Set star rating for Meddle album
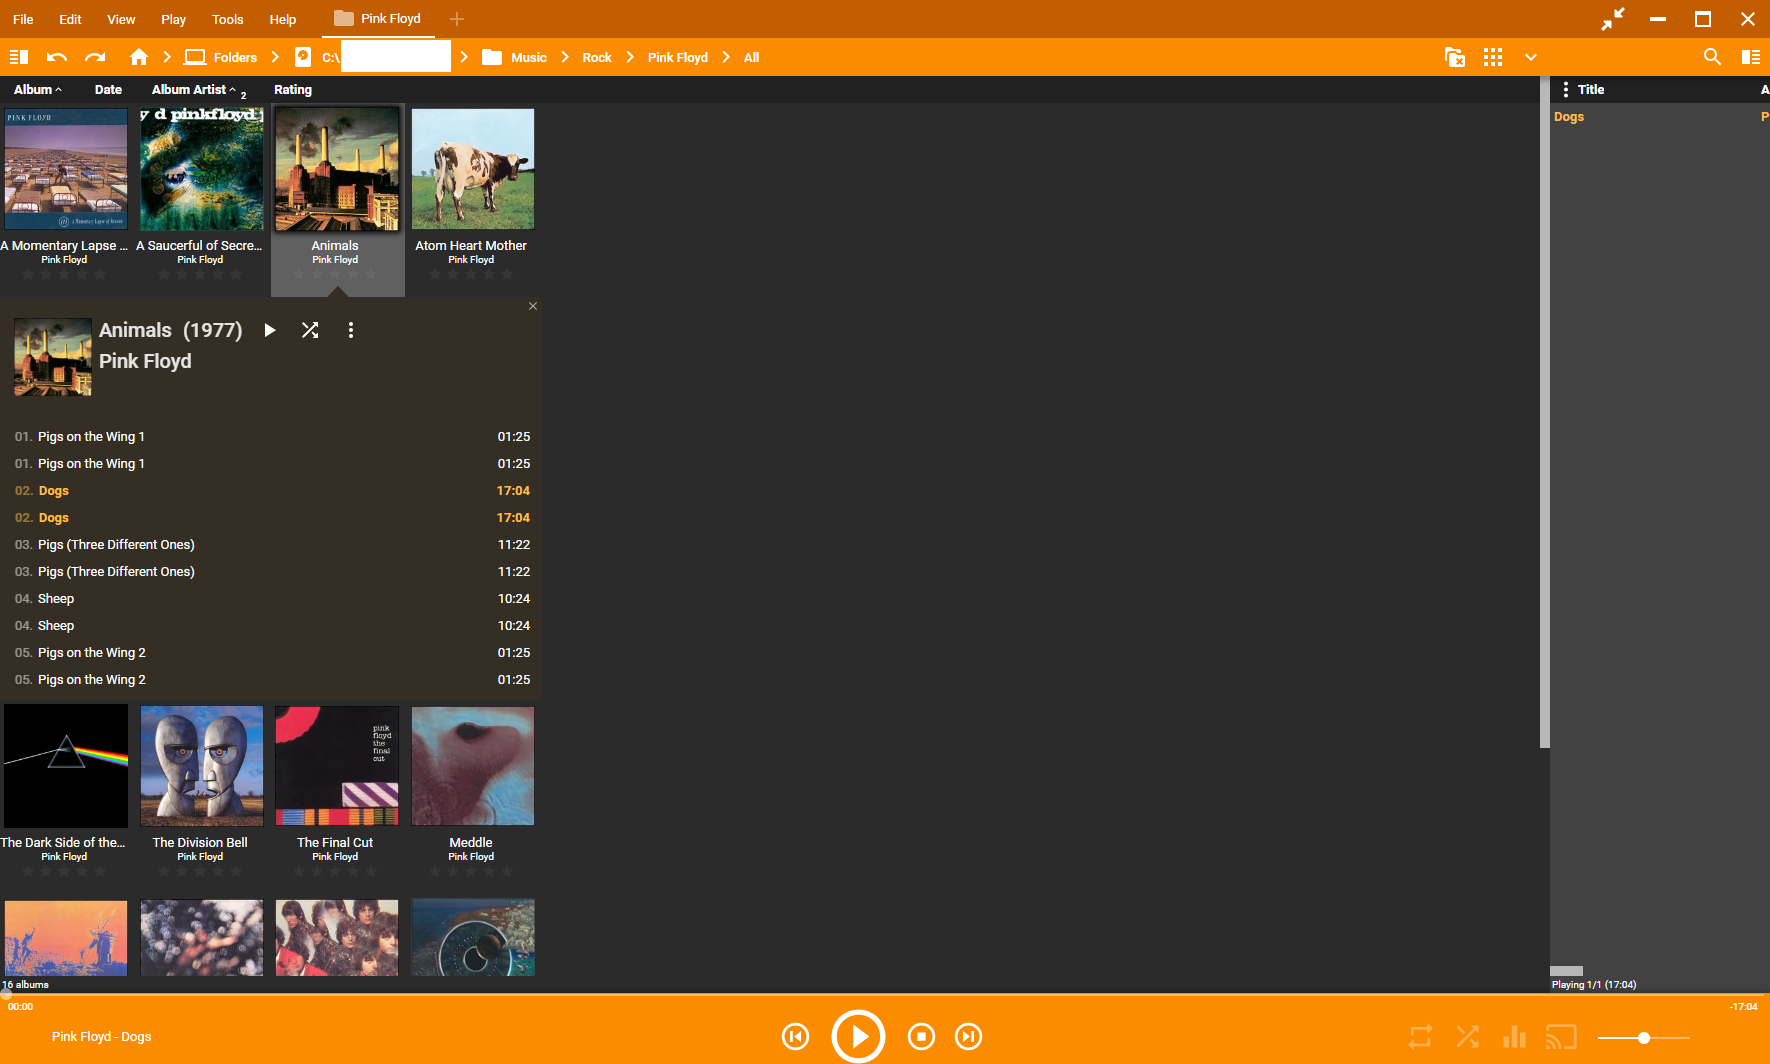Image resolution: width=1770 pixels, height=1064 pixels. tap(471, 871)
